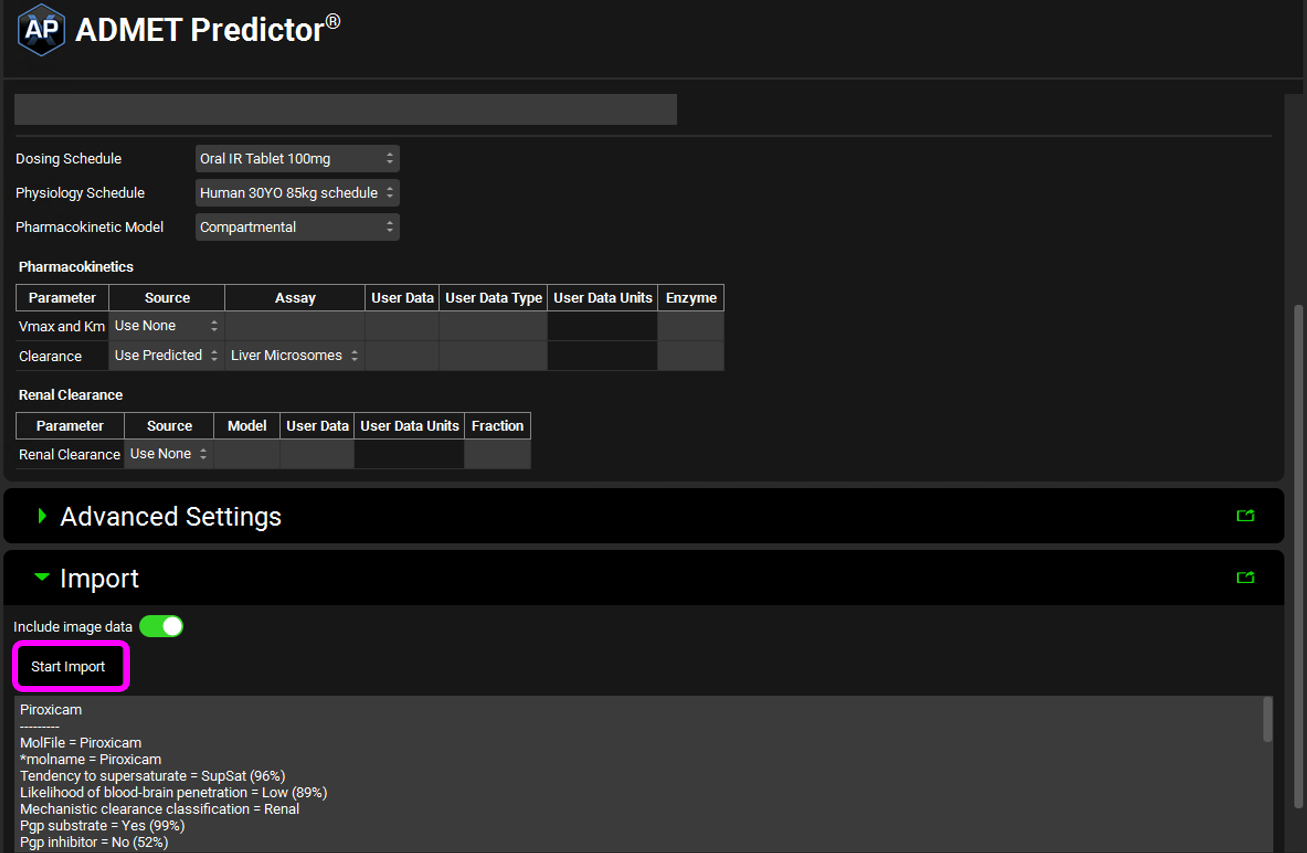Open the Clearance source Use Predicted dropdown
This screenshot has width=1307, height=853.
pyautogui.click(x=166, y=356)
